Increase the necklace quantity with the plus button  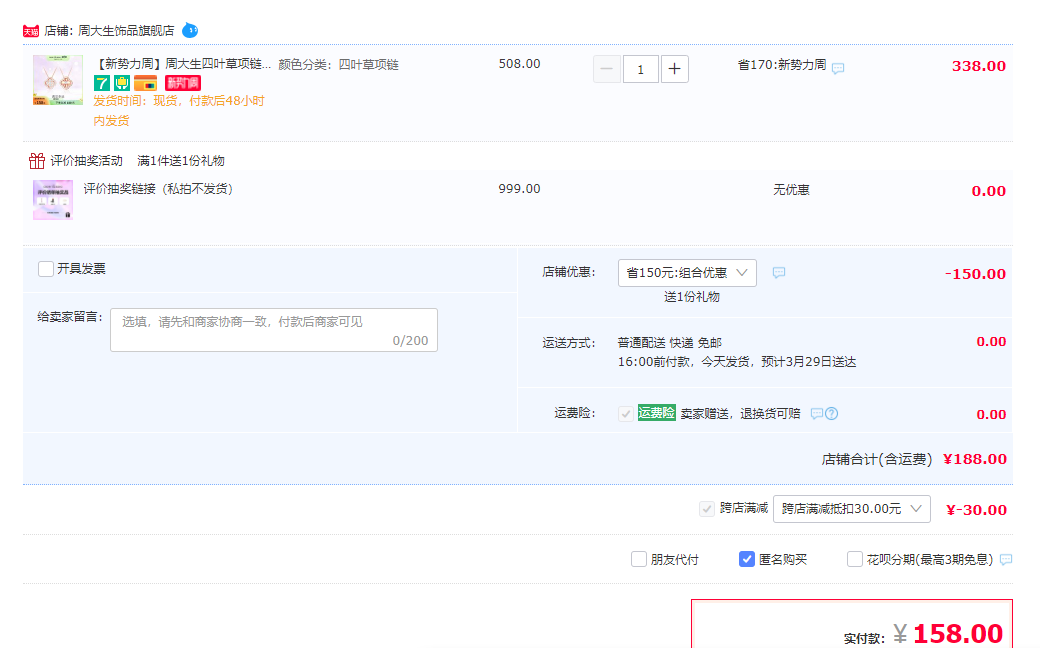pyautogui.click(x=675, y=69)
